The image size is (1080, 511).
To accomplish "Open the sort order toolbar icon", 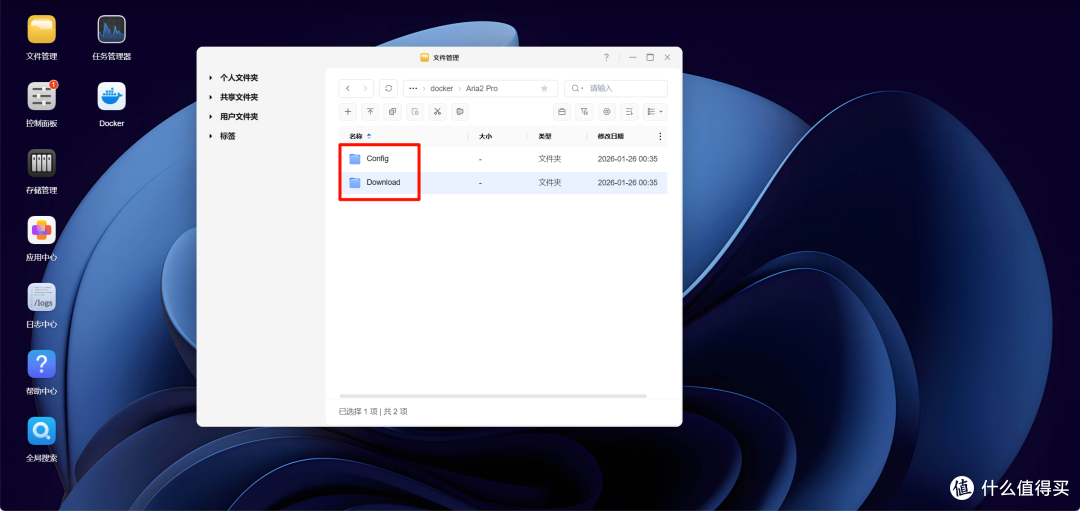I will click(x=629, y=111).
